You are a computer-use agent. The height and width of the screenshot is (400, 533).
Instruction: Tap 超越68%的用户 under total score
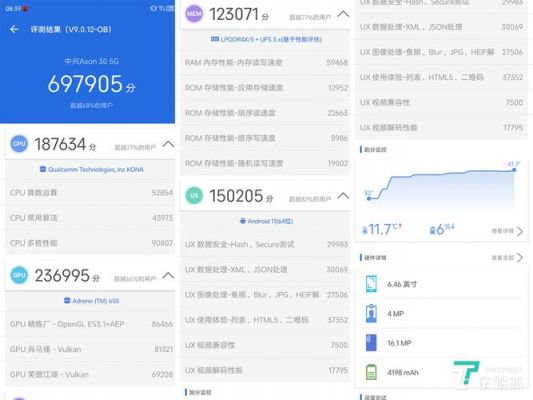point(91,105)
